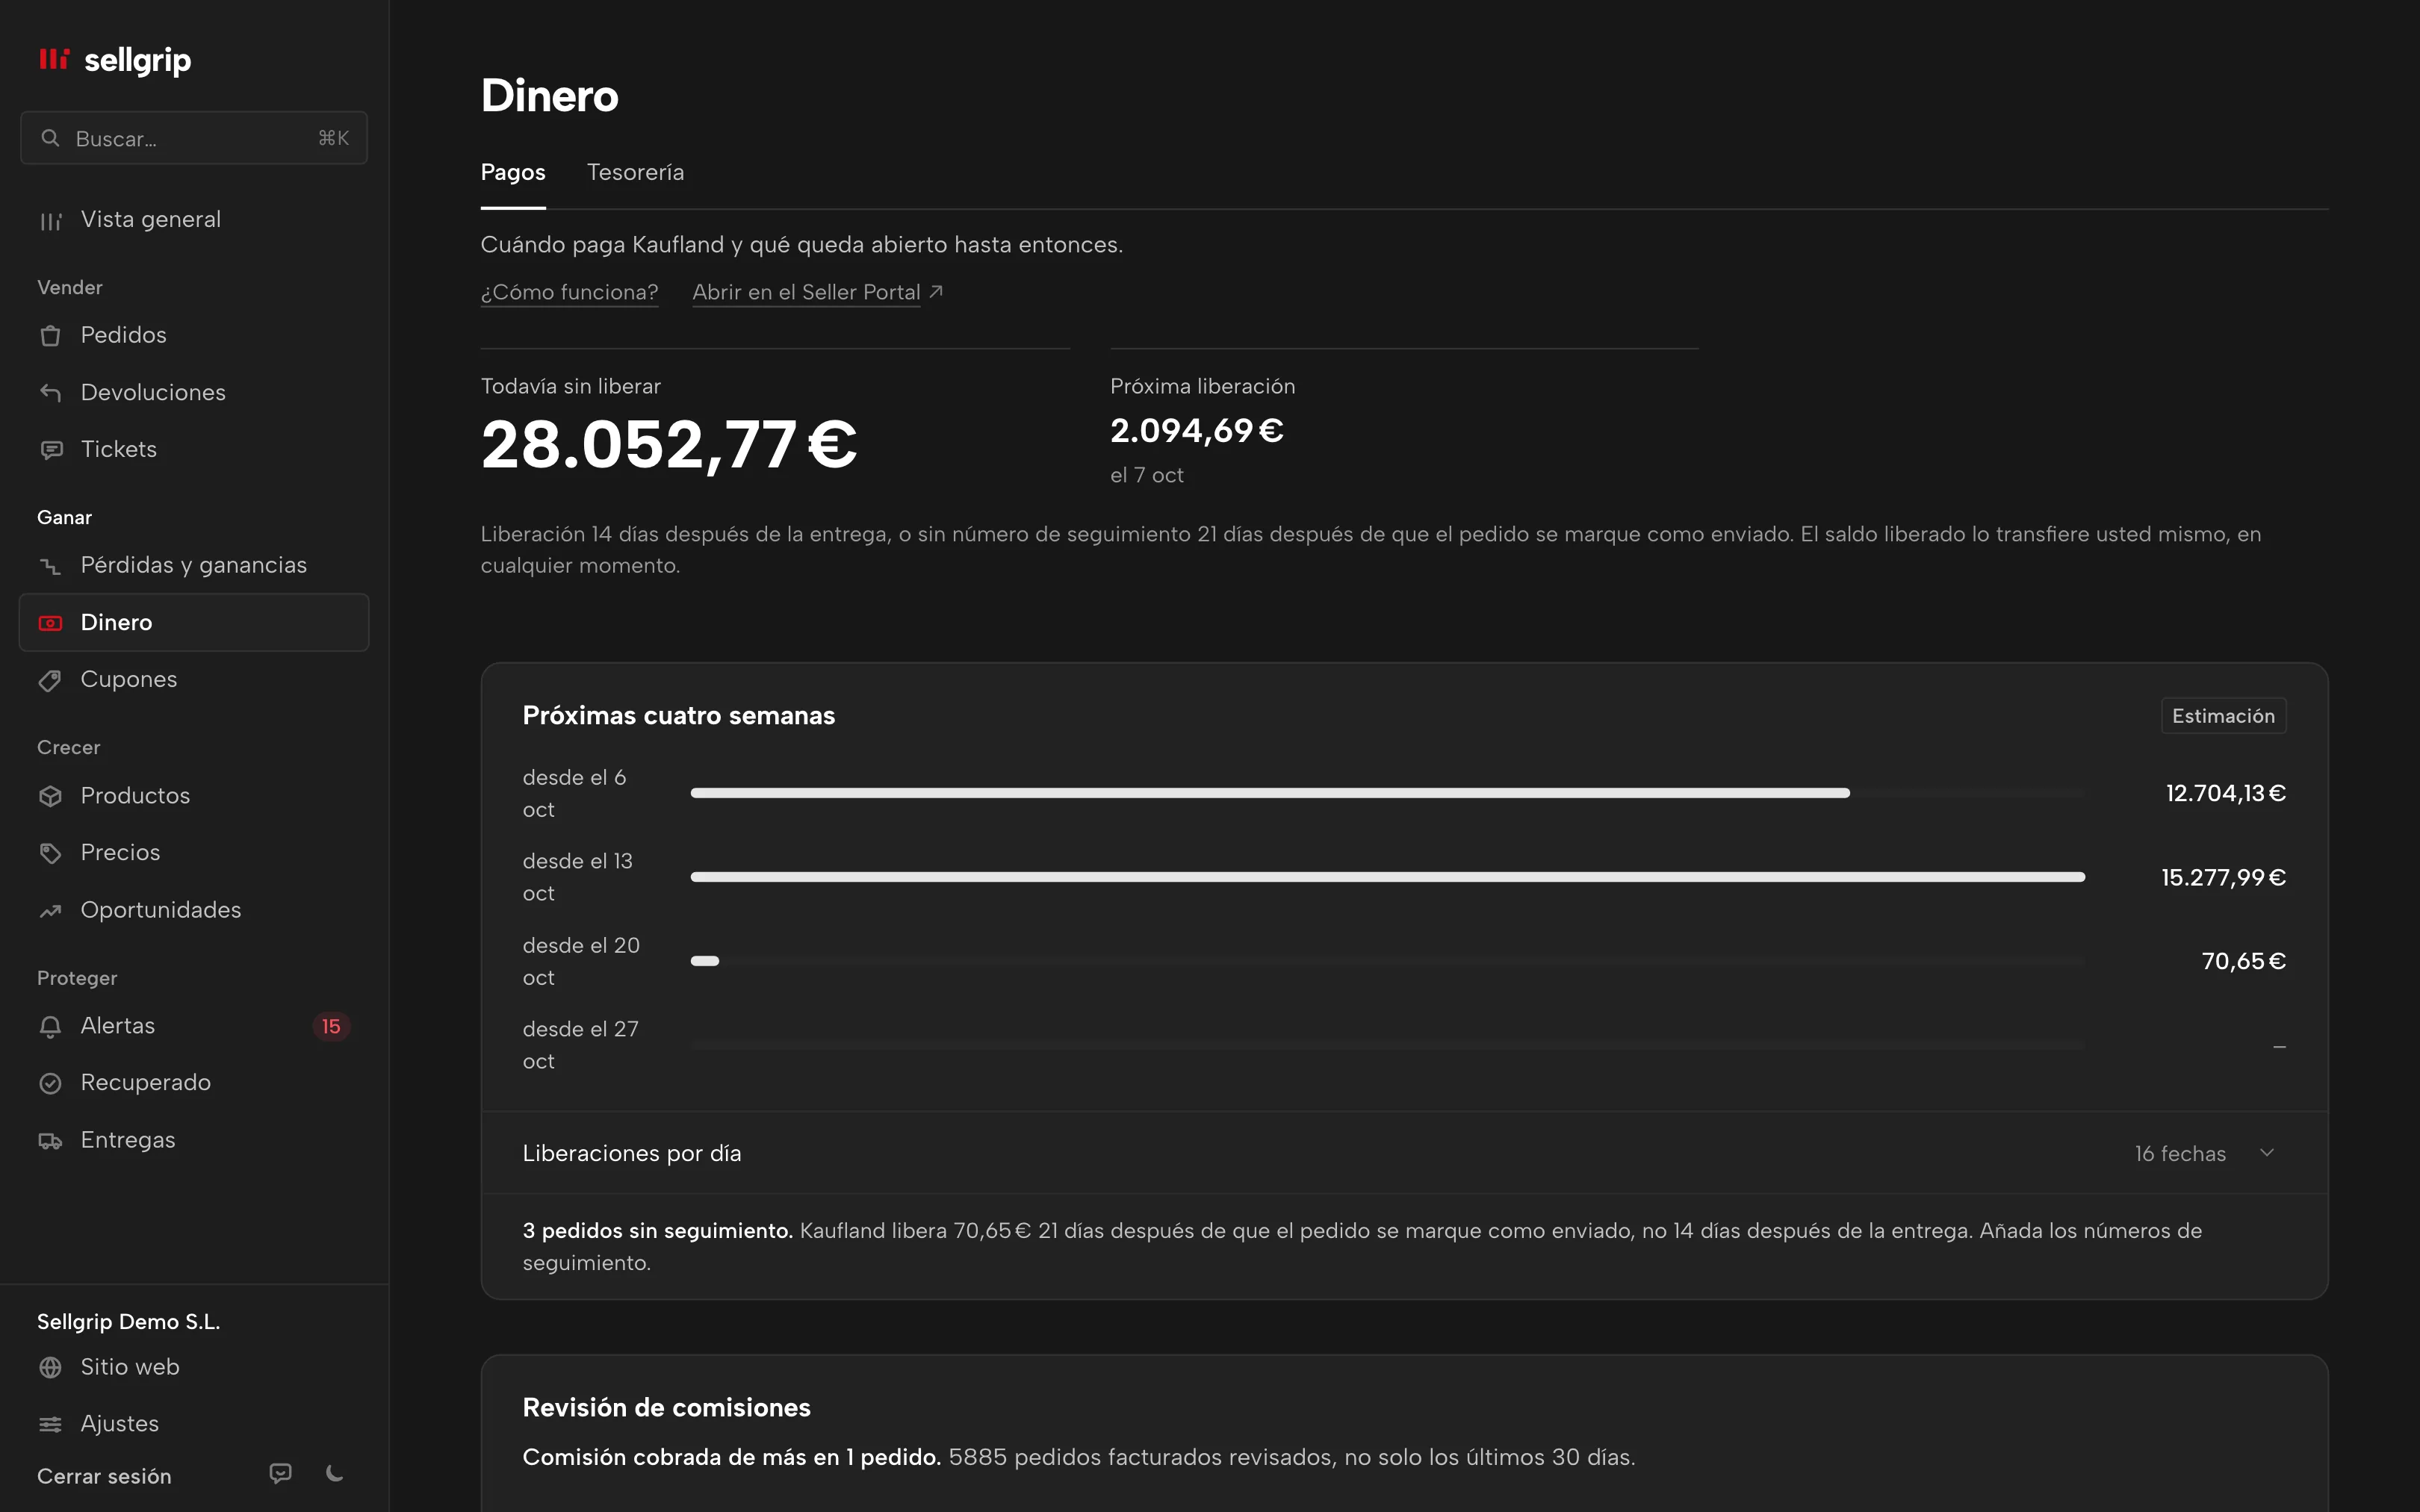Switch to the Tesorería tab

point(635,172)
